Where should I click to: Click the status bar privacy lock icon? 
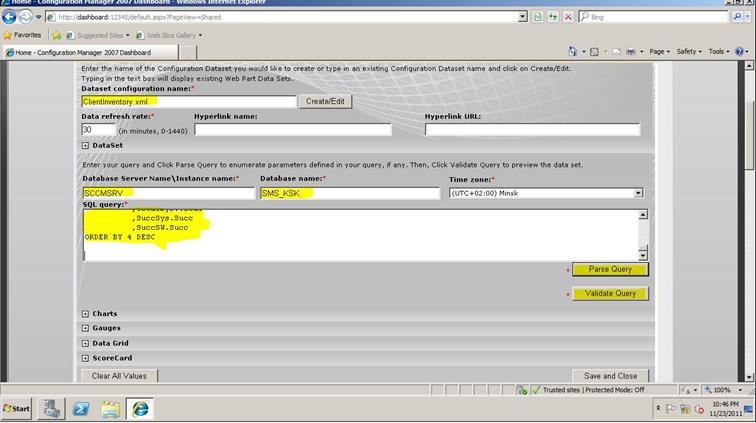click(687, 390)
